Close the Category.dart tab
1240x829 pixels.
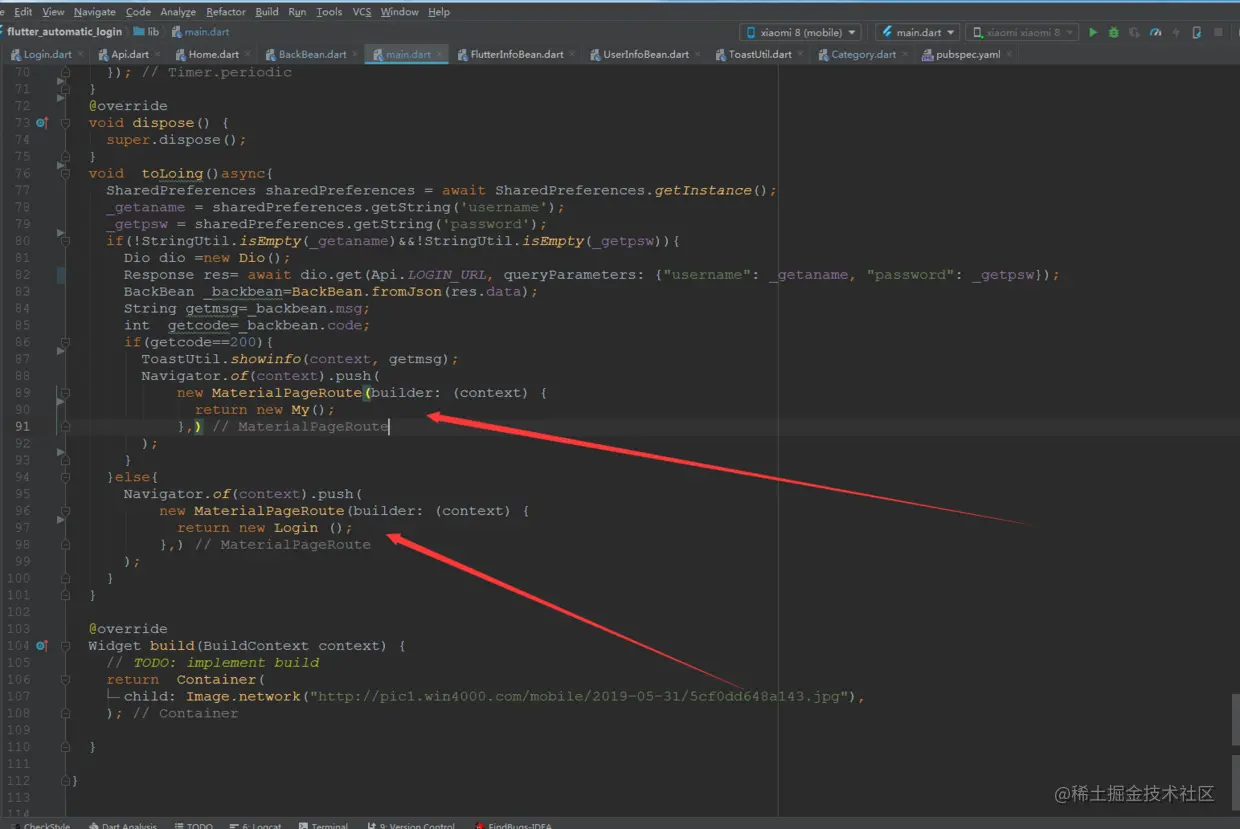[x=907, y=55]
